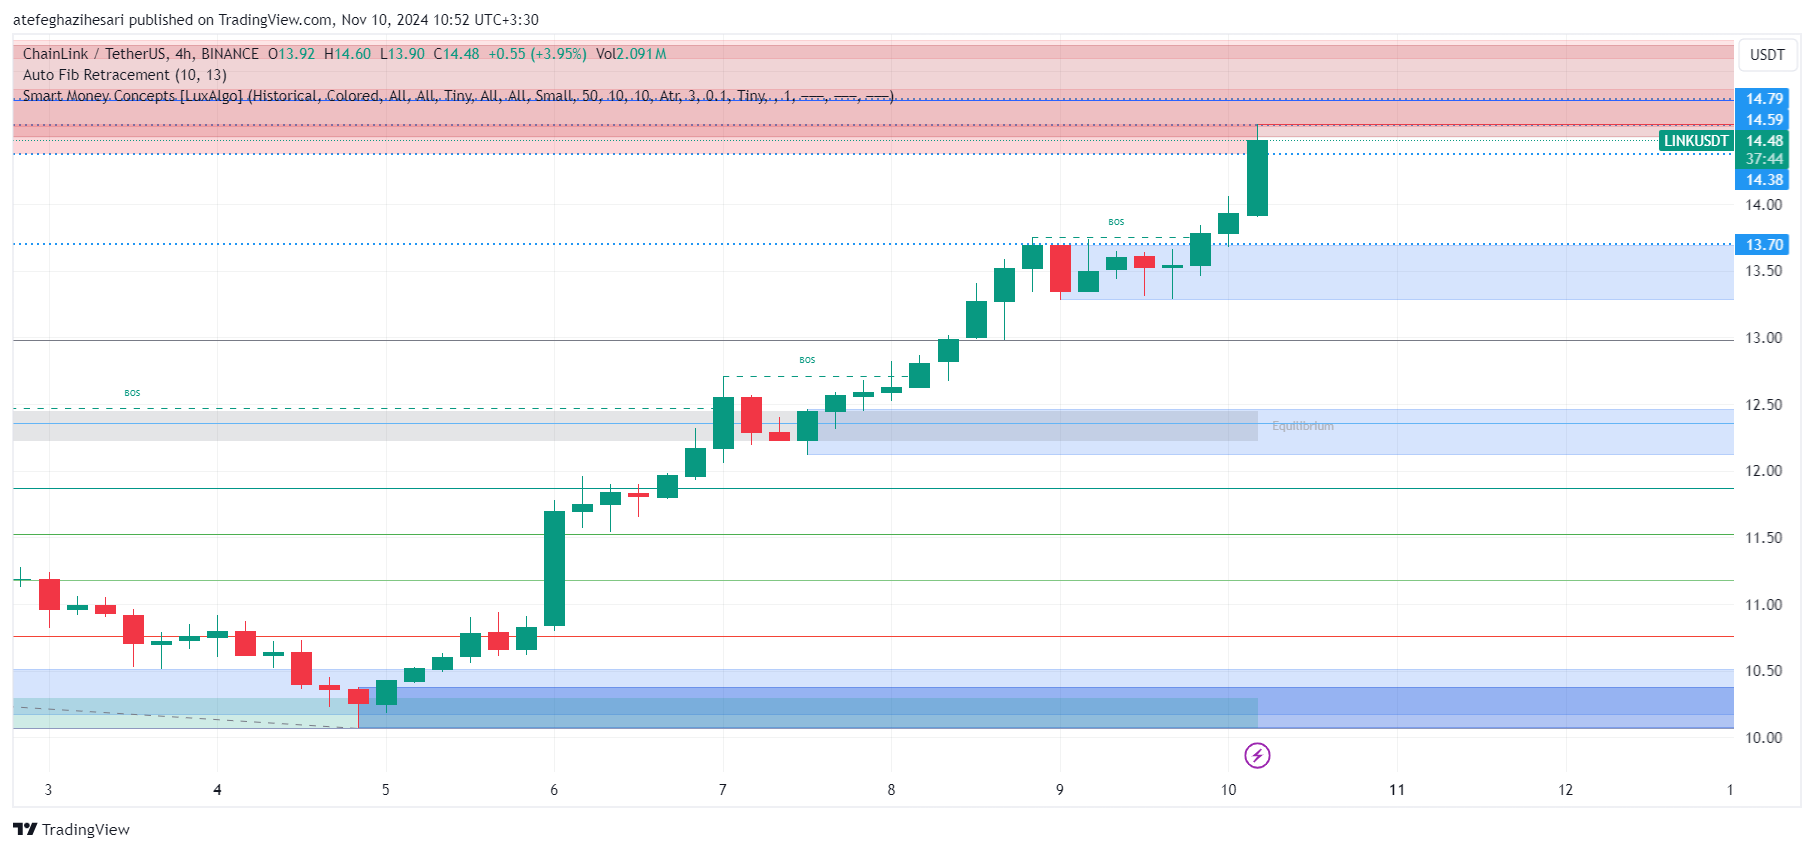Click date 10 on the time axis

click(x=1228, y=790)
